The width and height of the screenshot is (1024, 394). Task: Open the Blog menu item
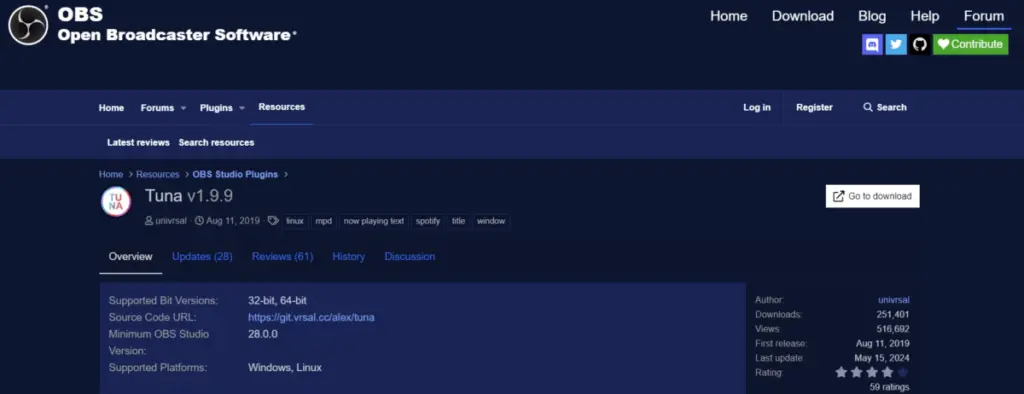pyautogui.click(x=872, y=16)
